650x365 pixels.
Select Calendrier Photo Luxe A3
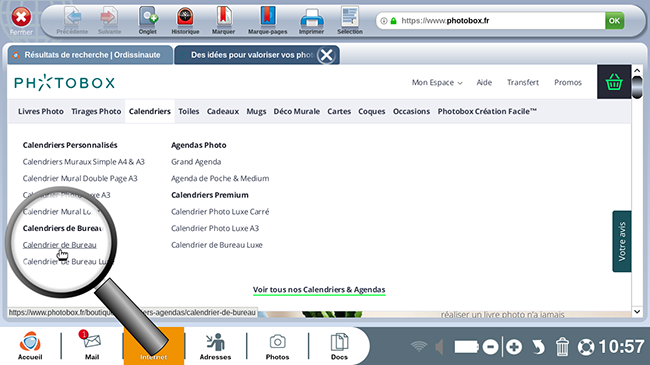[x=215, y=228]
